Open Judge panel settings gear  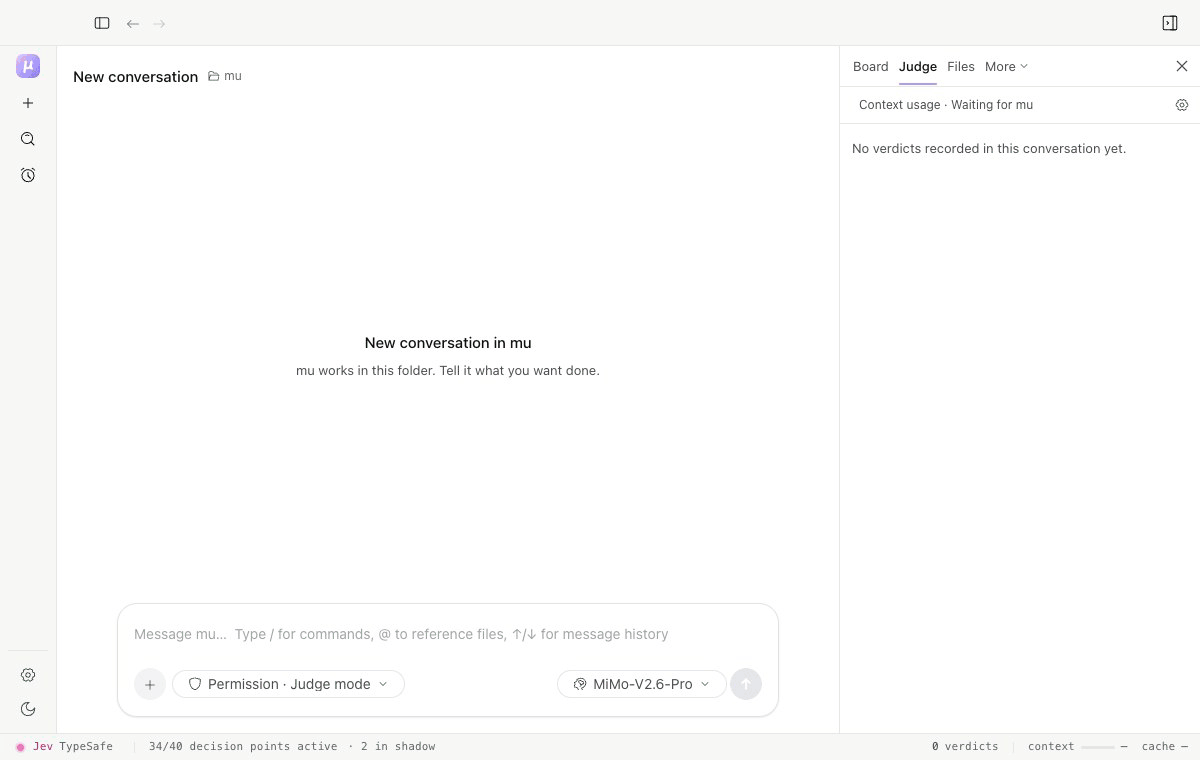pos(1182,105)
